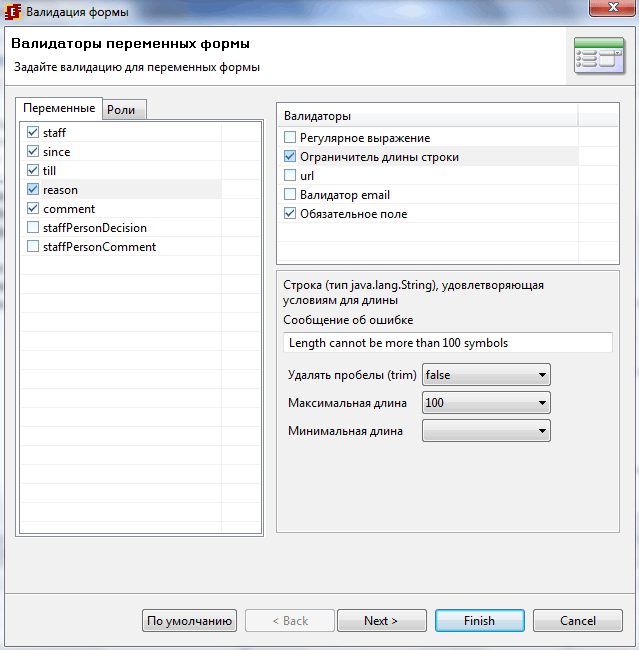639x650 pixels.
Task: Select the Переменные tab
Action: [x=59, y=109]
